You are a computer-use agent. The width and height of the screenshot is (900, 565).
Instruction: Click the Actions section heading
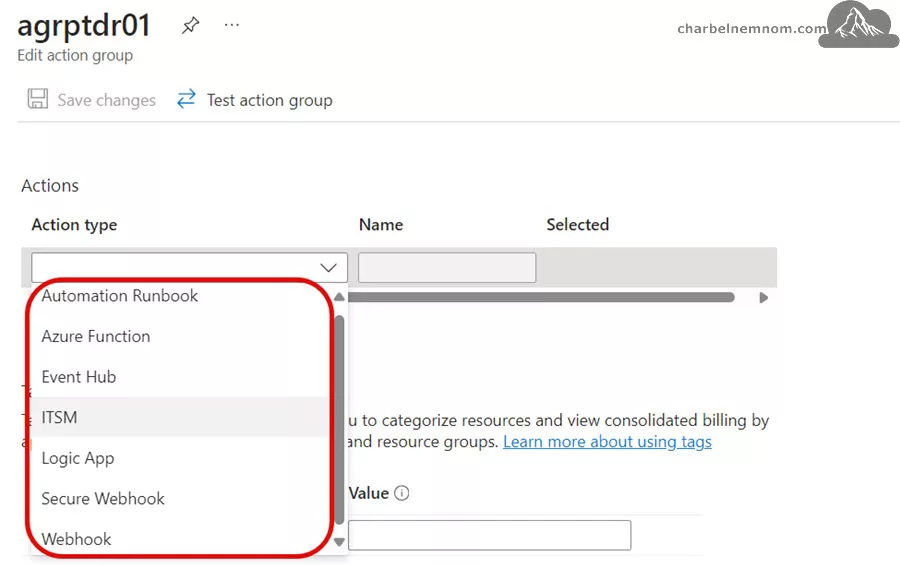tap(50, 185)
